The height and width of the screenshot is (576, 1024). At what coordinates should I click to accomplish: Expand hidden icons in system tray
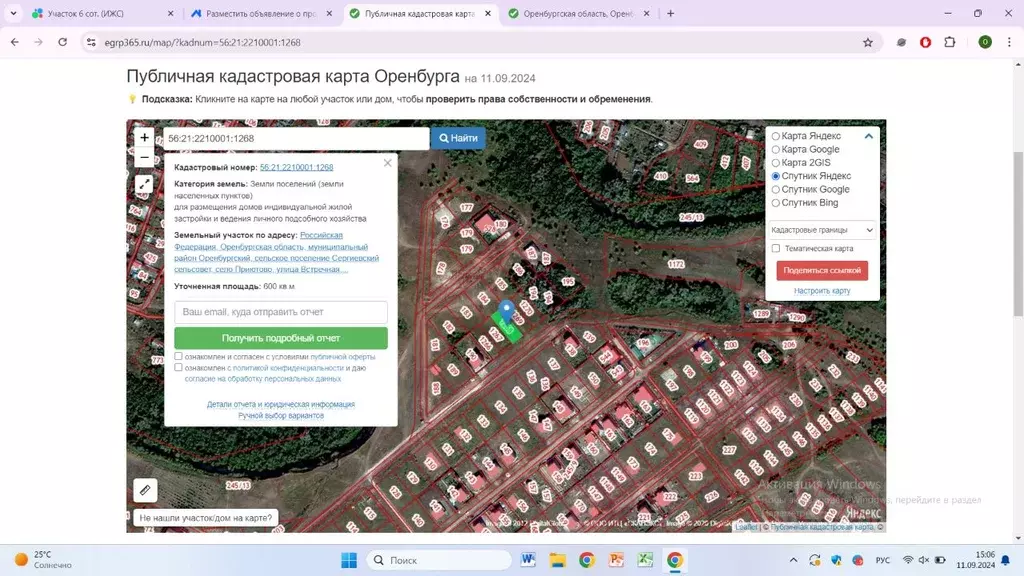point(791,560)
